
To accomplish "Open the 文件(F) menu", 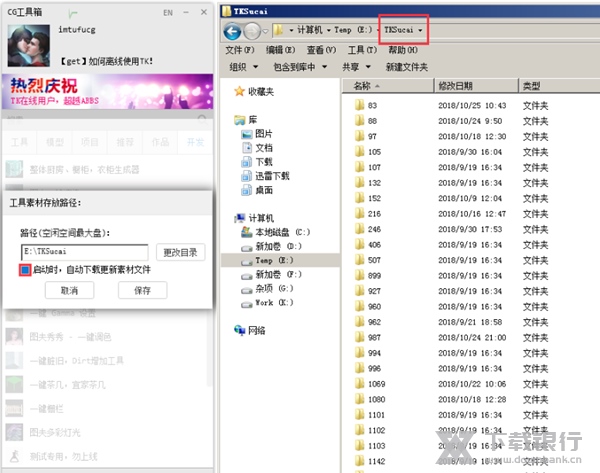I will click(240, 50).
